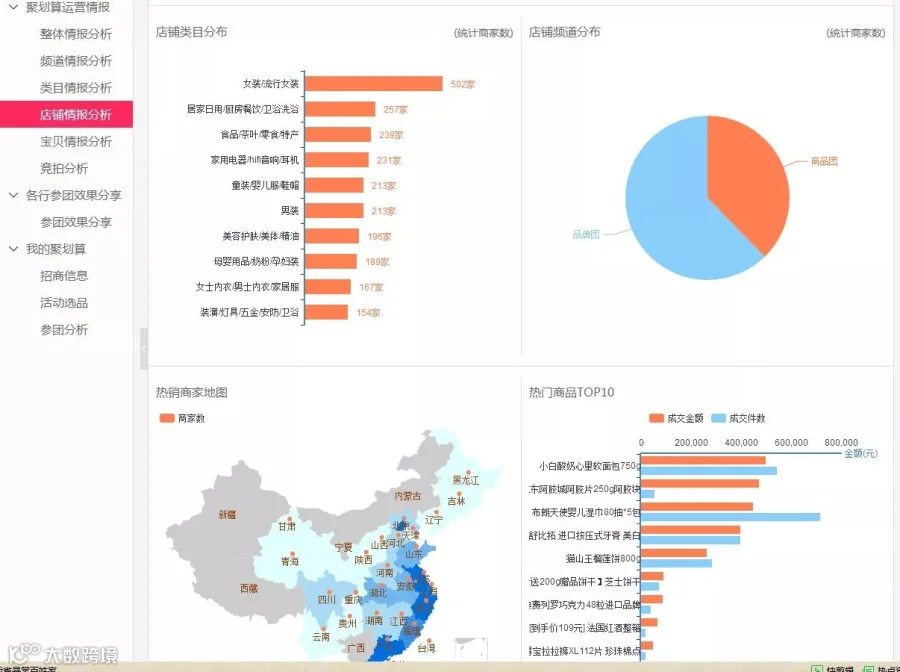The image size is (900, 672).
Task: Collapse the sidebar using the arrow handle
Action: pyautogui.click(x=144, y=348)
